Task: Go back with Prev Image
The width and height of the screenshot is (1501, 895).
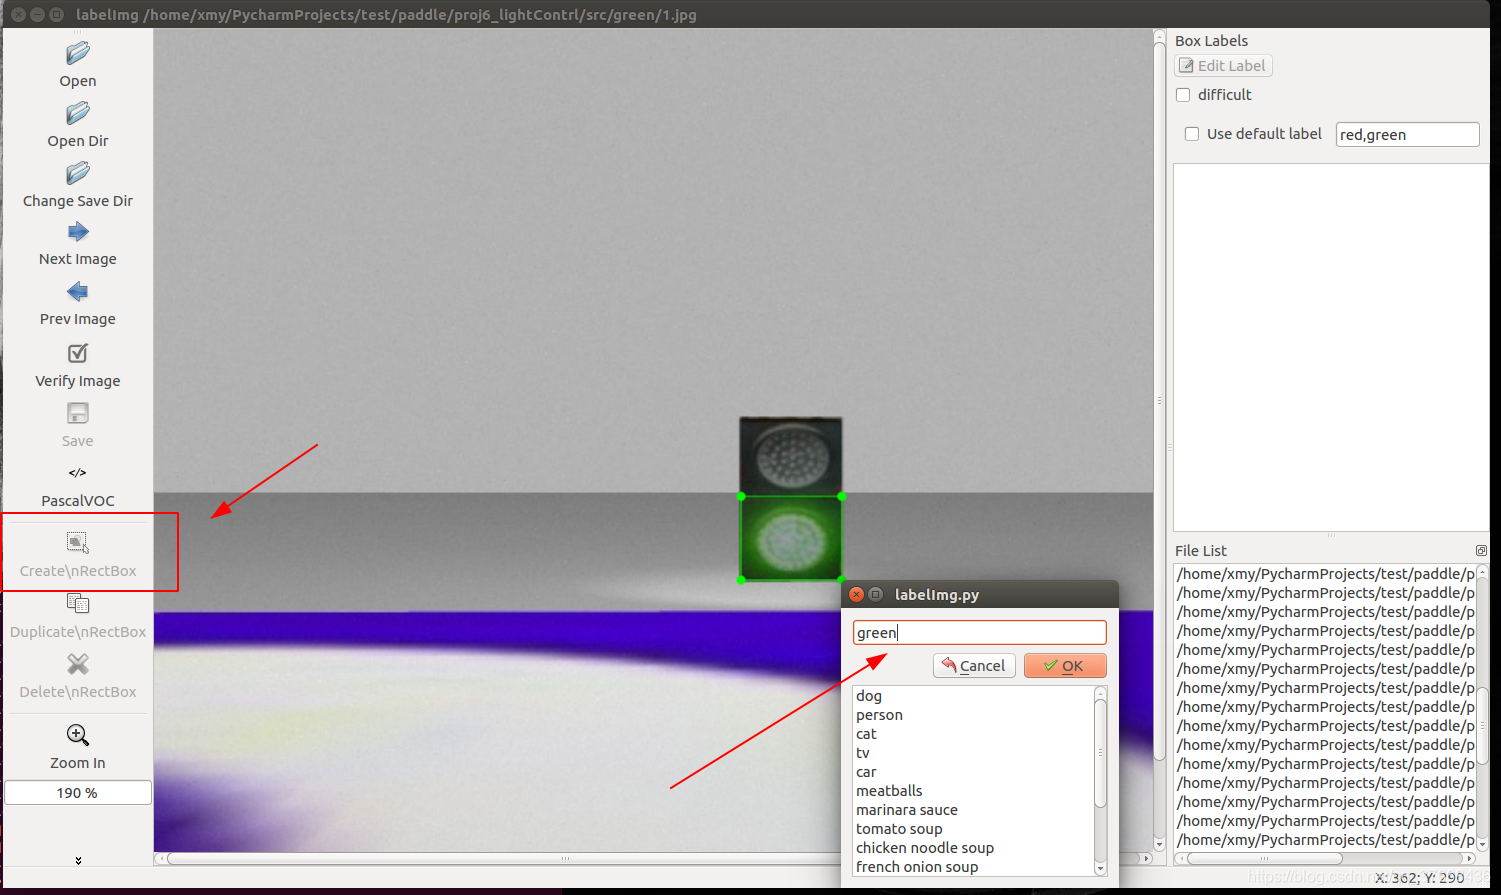Action: coord(77,304)
